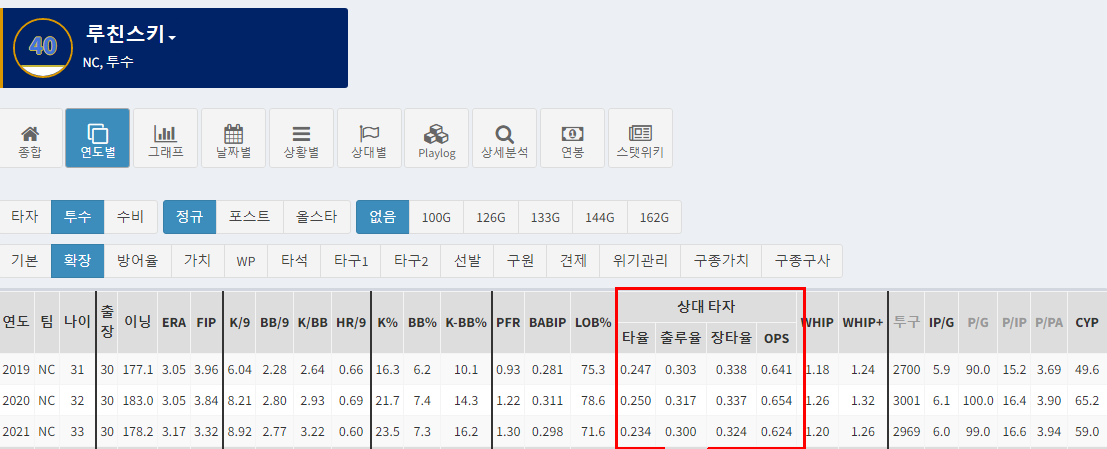The image size is (1107, 449).
Task: Switch to 수비 fielding stats
Action: point(131,217)
